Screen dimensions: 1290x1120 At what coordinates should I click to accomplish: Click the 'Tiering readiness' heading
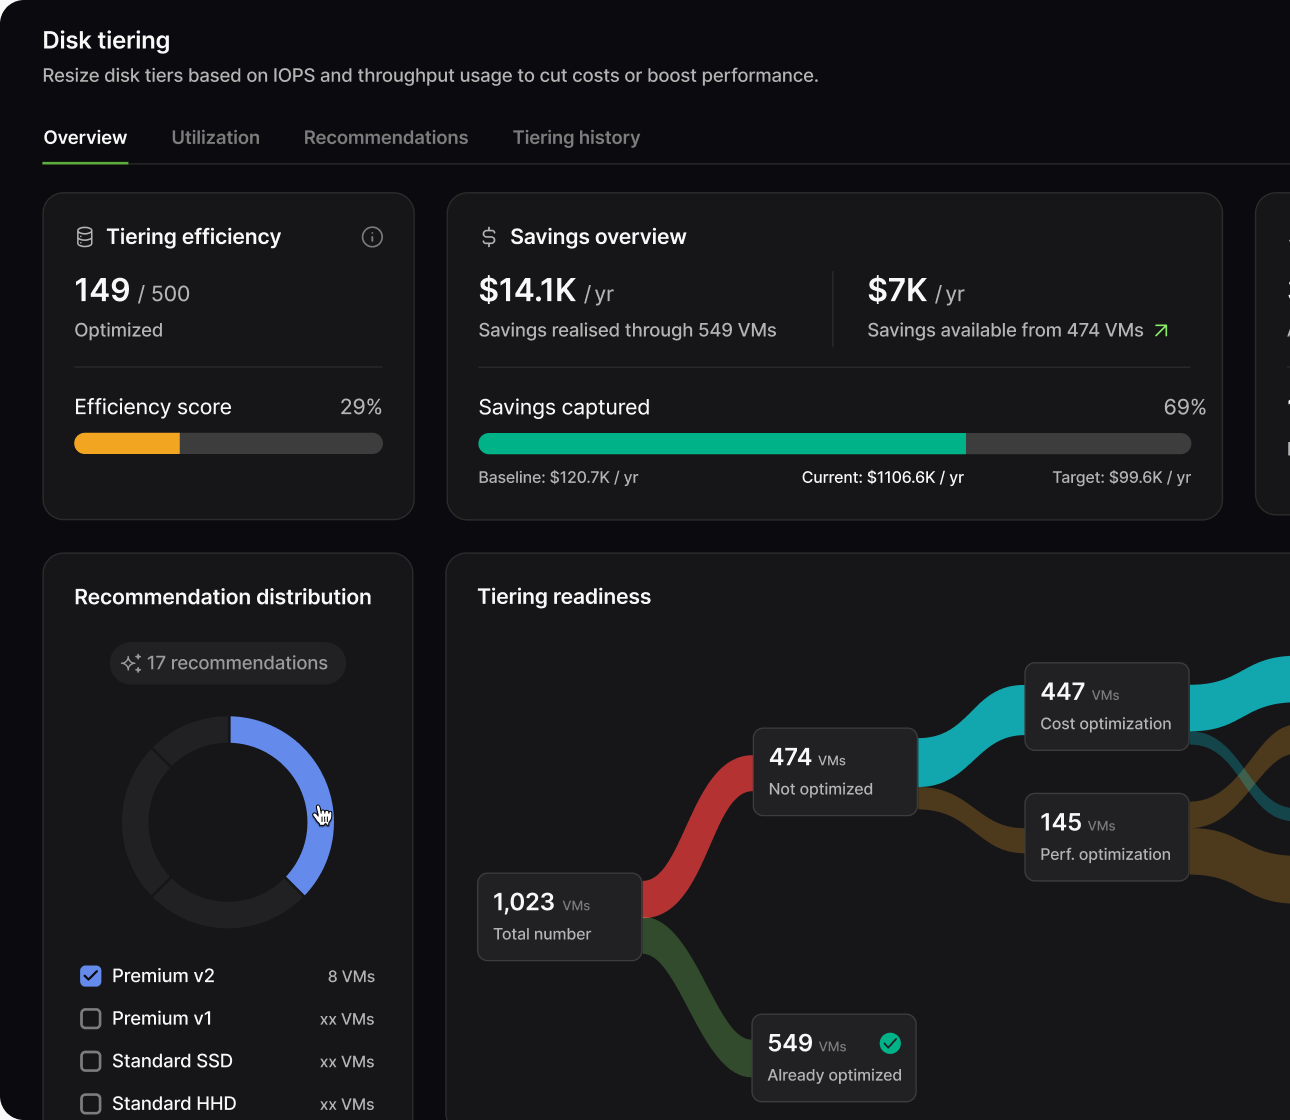[x=564, y=597]
